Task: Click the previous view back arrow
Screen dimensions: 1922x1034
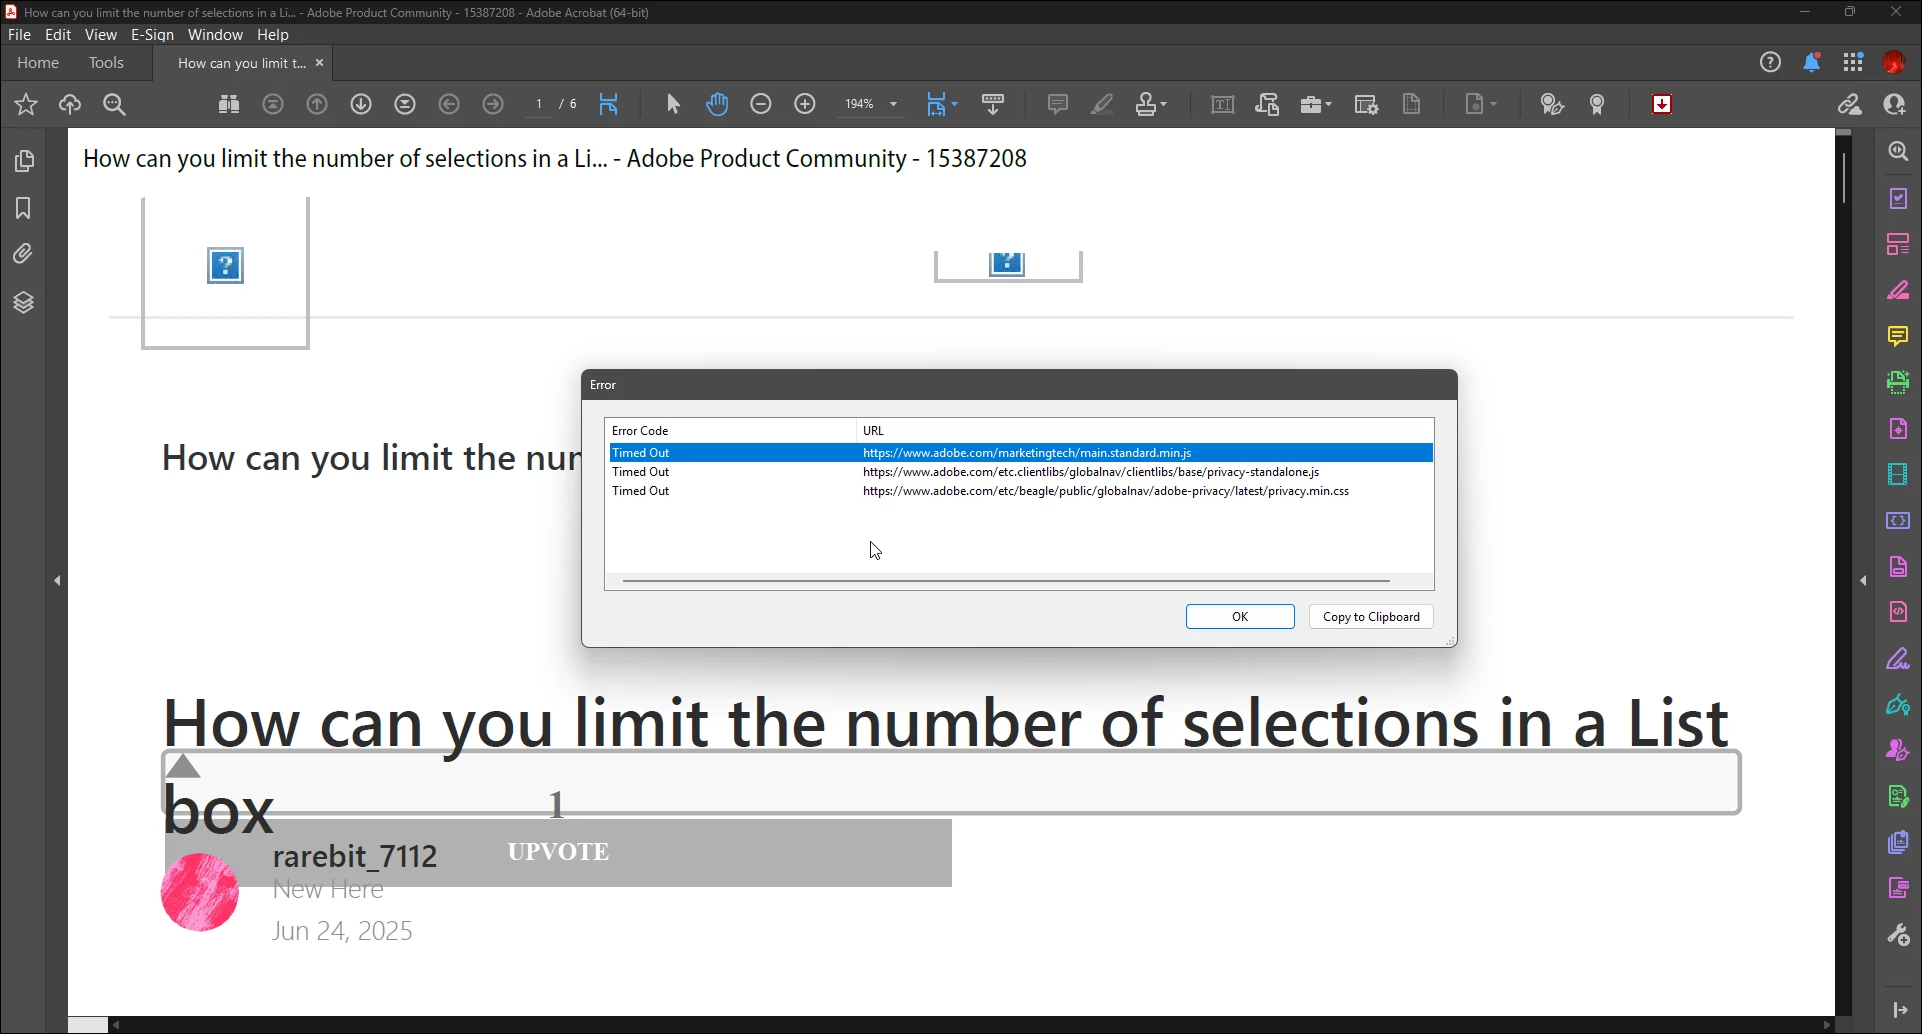Action: coord(449,104)
